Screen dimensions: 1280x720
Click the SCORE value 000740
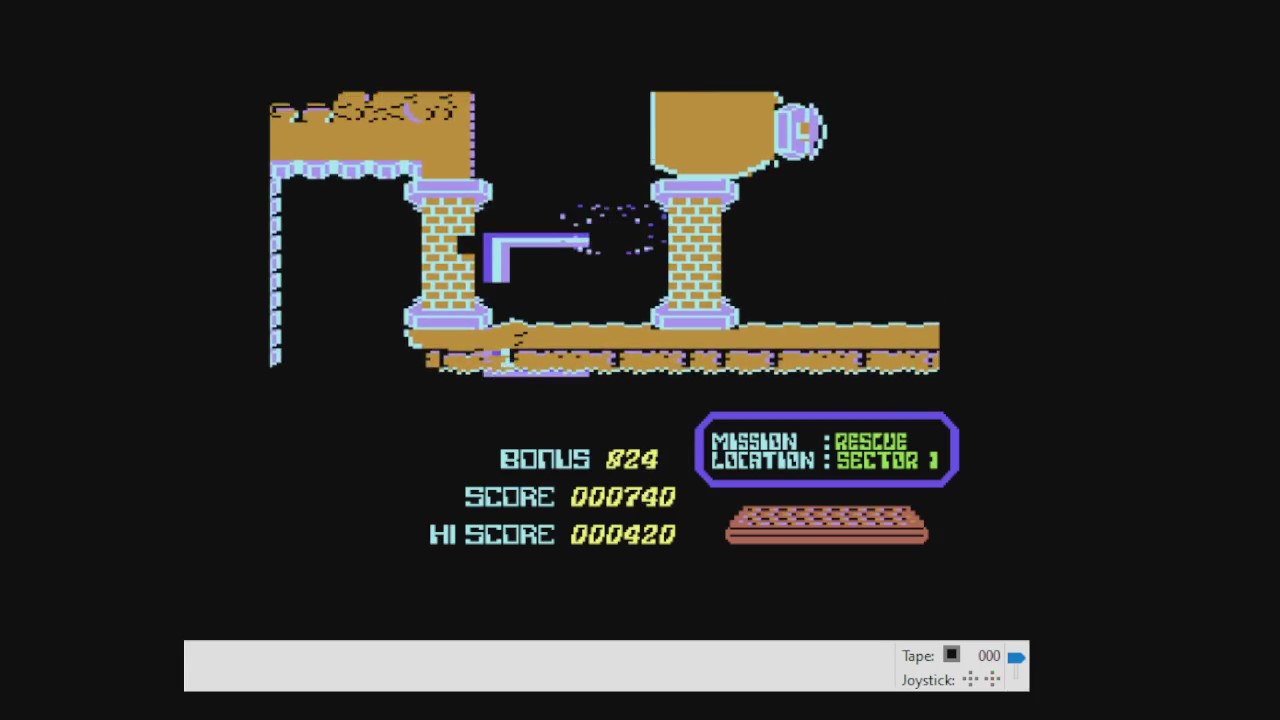623,497
